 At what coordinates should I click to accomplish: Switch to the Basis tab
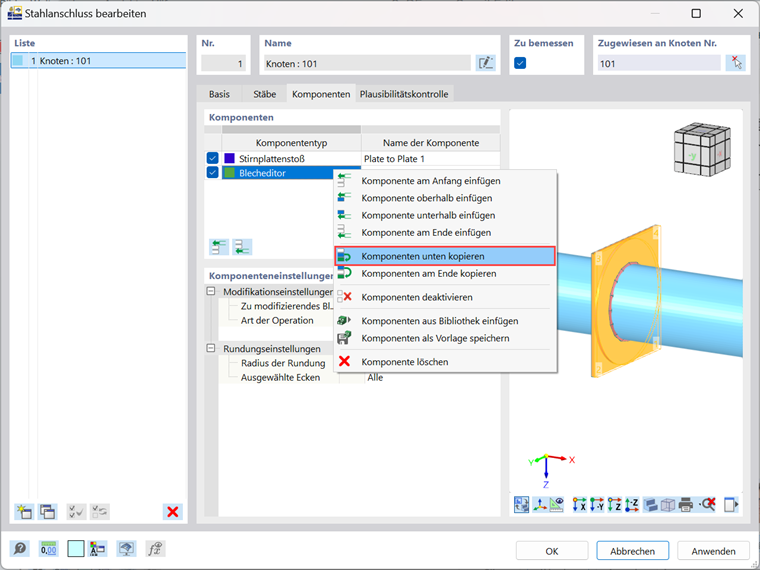click(219, 94)
